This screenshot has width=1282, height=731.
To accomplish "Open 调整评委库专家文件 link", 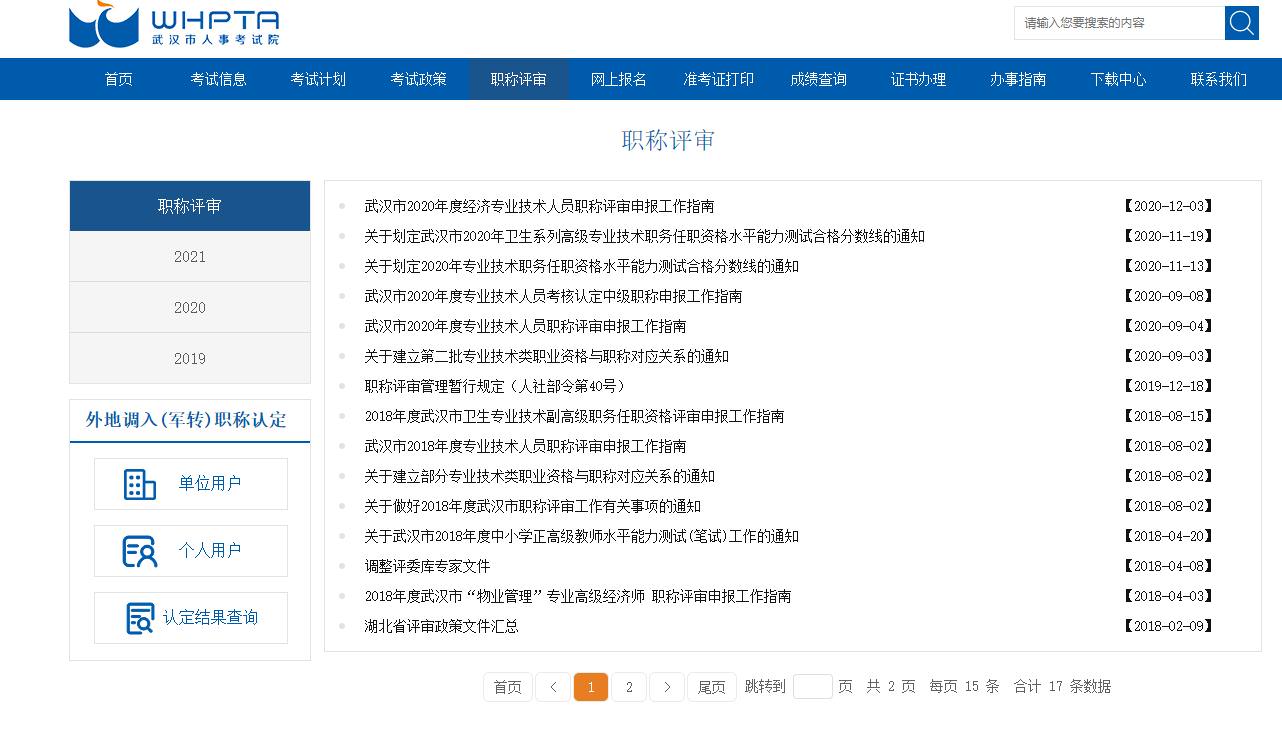I will point(427,566).
